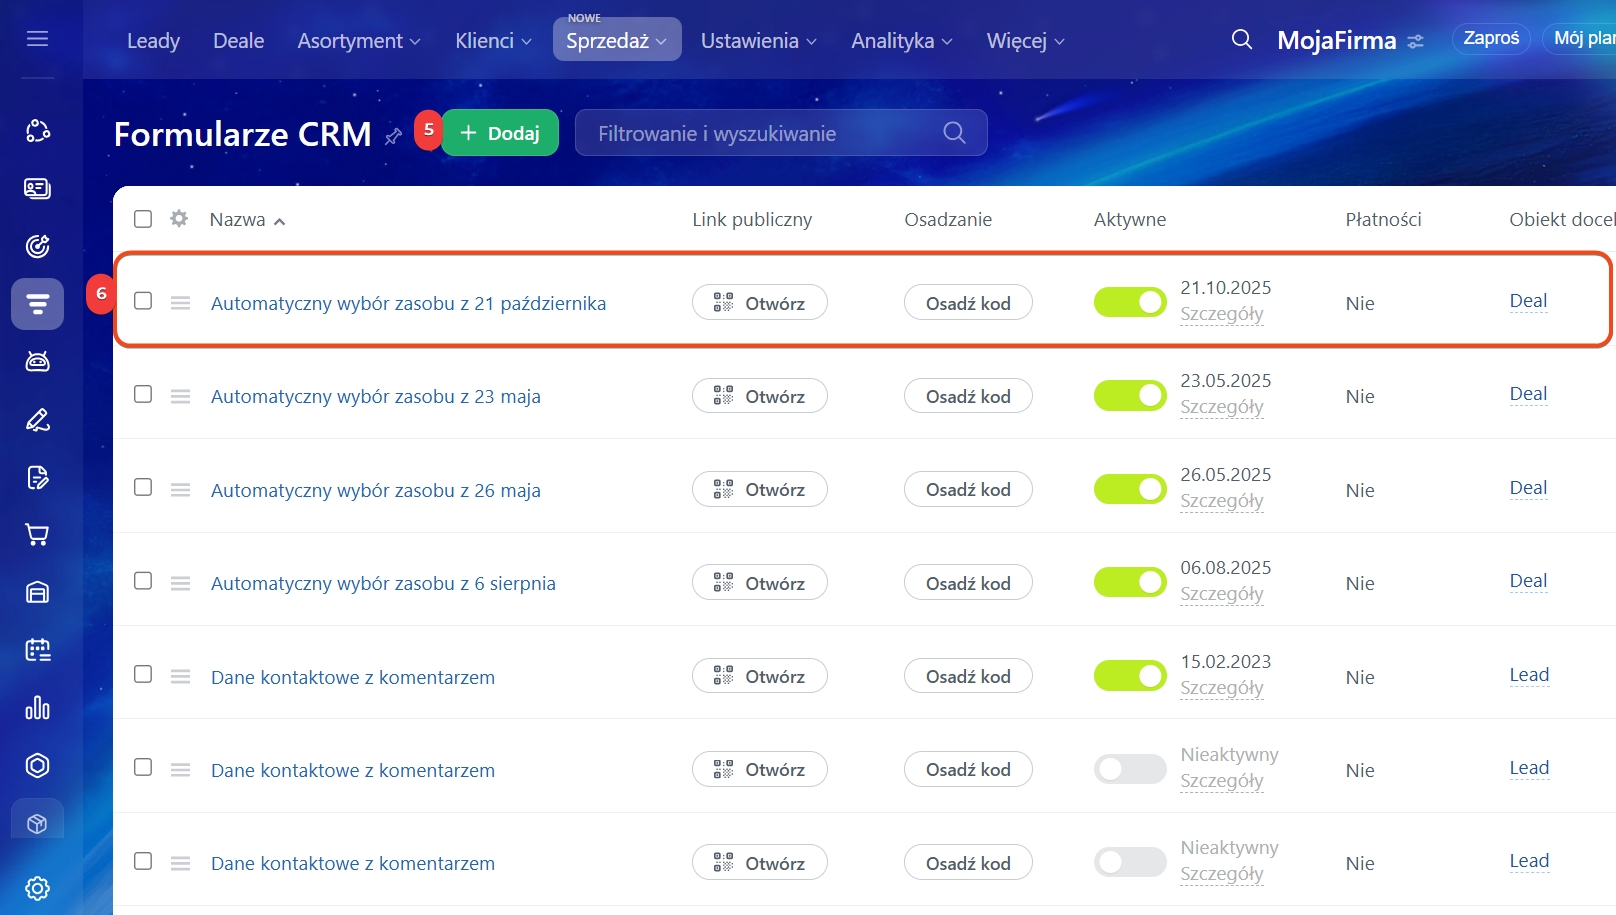The image size is (1616, 915).
Task: Open the bar chart analytics sidebar icon
Action: click(x=37, y=708)
